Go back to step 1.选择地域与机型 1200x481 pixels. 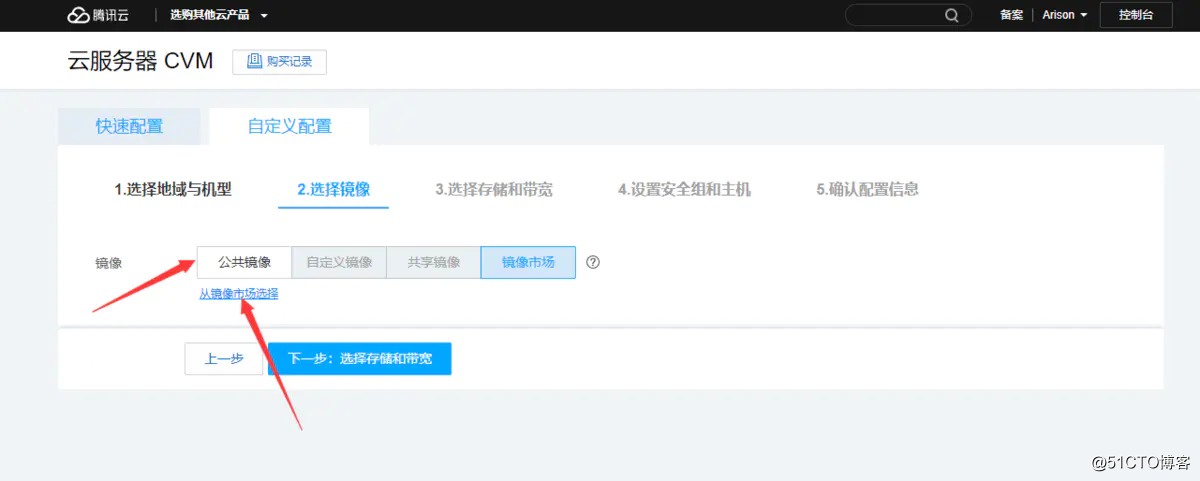[173, 189]
